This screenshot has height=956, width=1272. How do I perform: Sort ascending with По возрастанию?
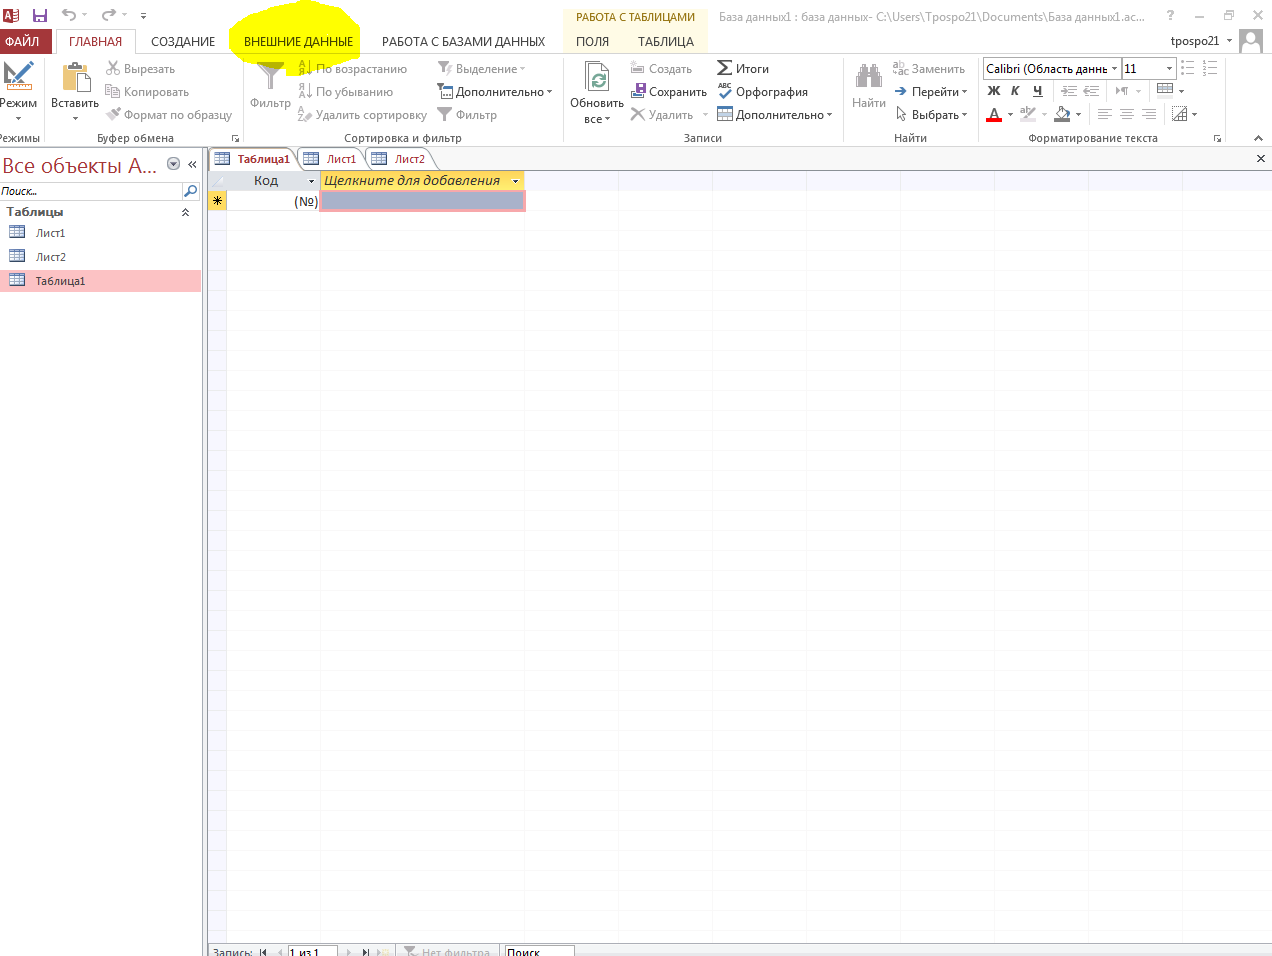tap(352, 69)
